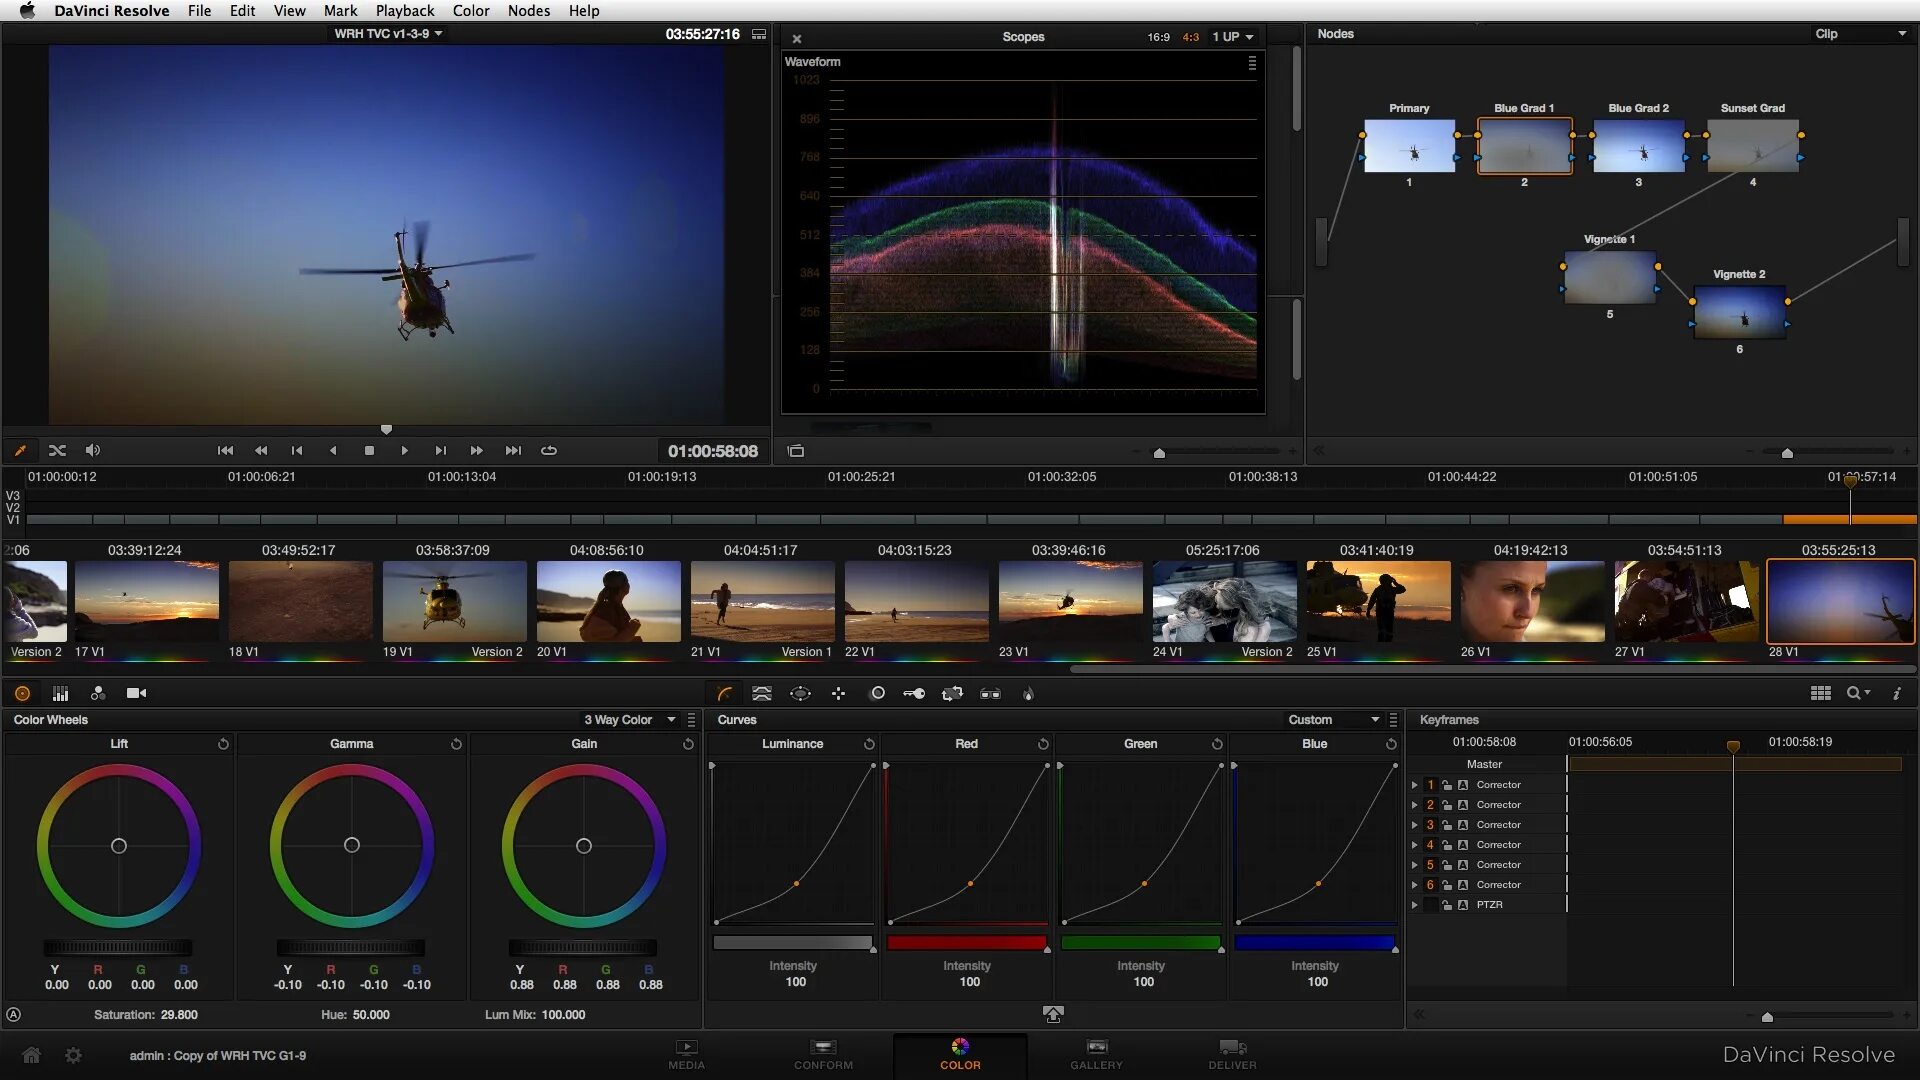Screen dimensions: 1920x1080
Task: Toggle auto-keyframe on Corrector 1
Action: click(x=1463, y=785)
